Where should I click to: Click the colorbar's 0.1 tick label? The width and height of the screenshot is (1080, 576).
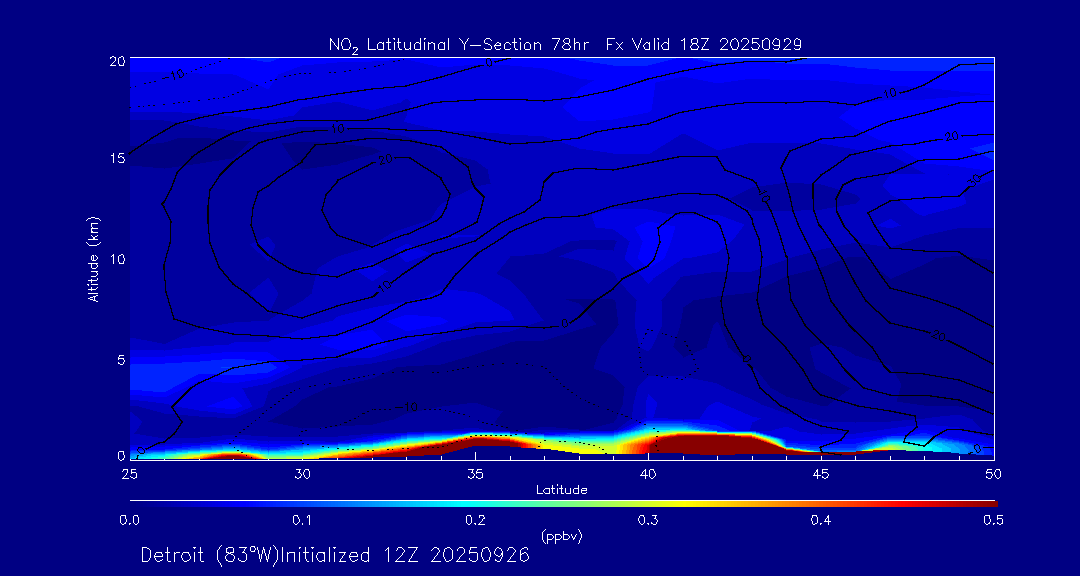point(302,520)
